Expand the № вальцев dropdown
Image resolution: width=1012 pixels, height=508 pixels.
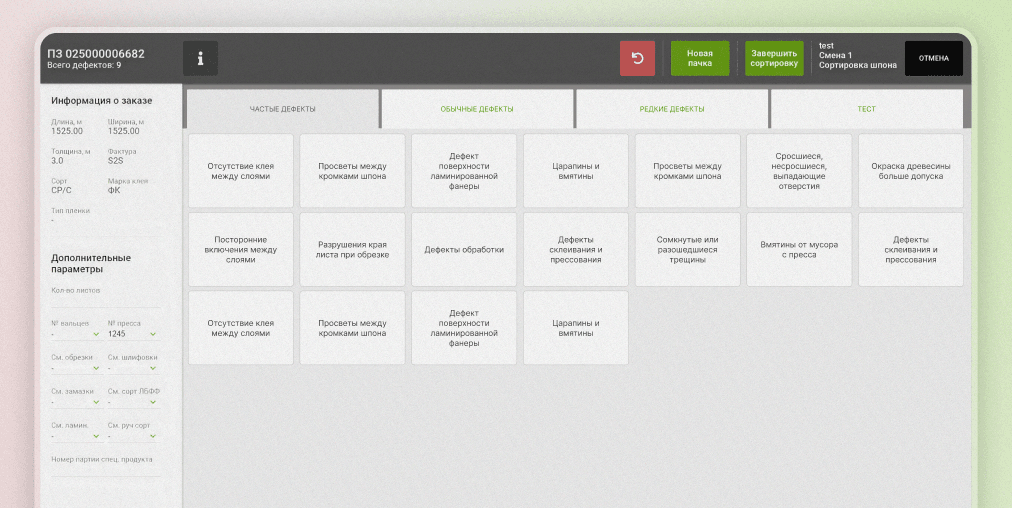click(x=76, y=334)
